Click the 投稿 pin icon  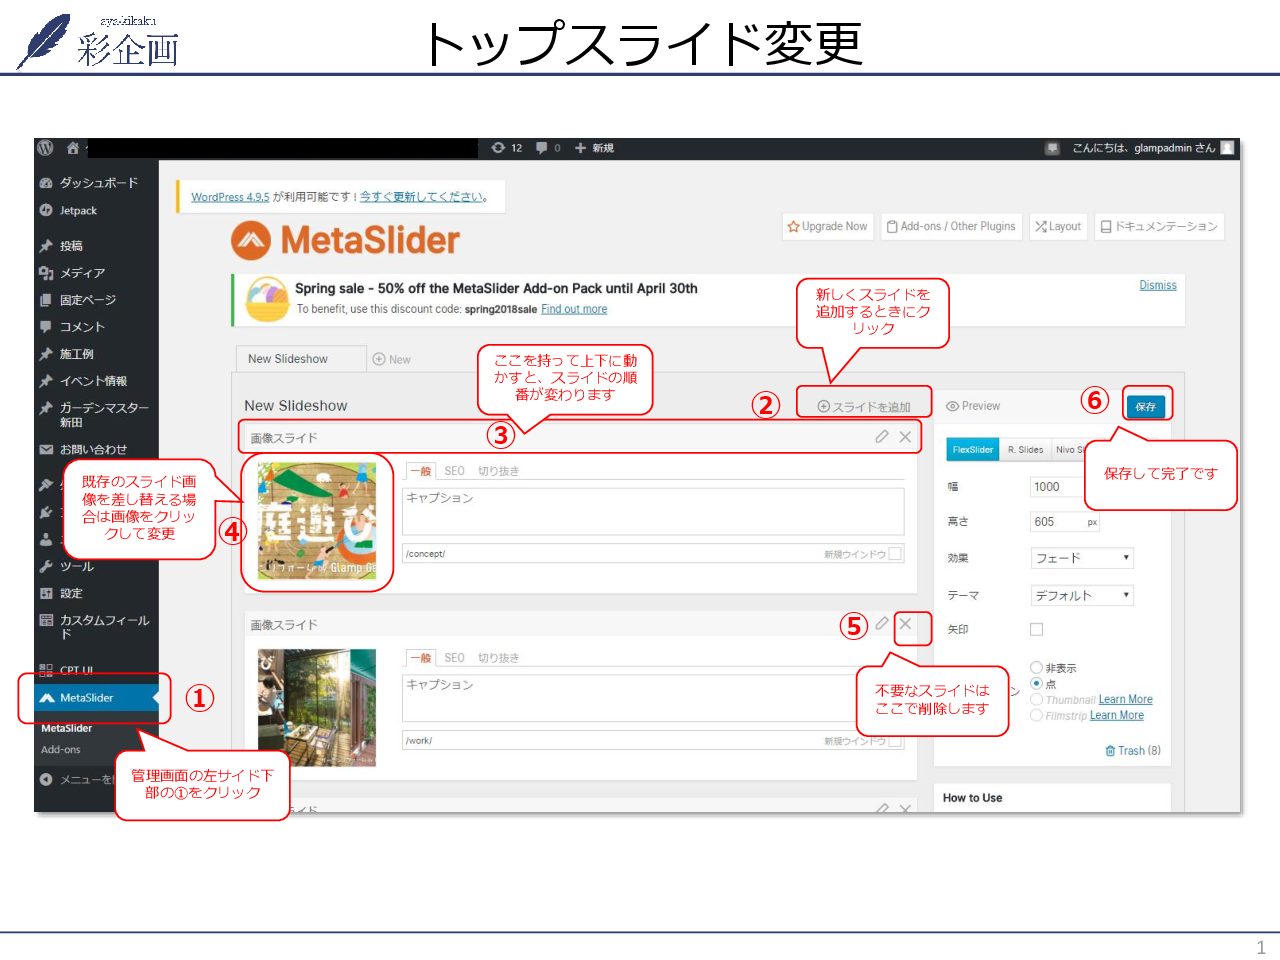pyautogui.click(x=46, y=246)
